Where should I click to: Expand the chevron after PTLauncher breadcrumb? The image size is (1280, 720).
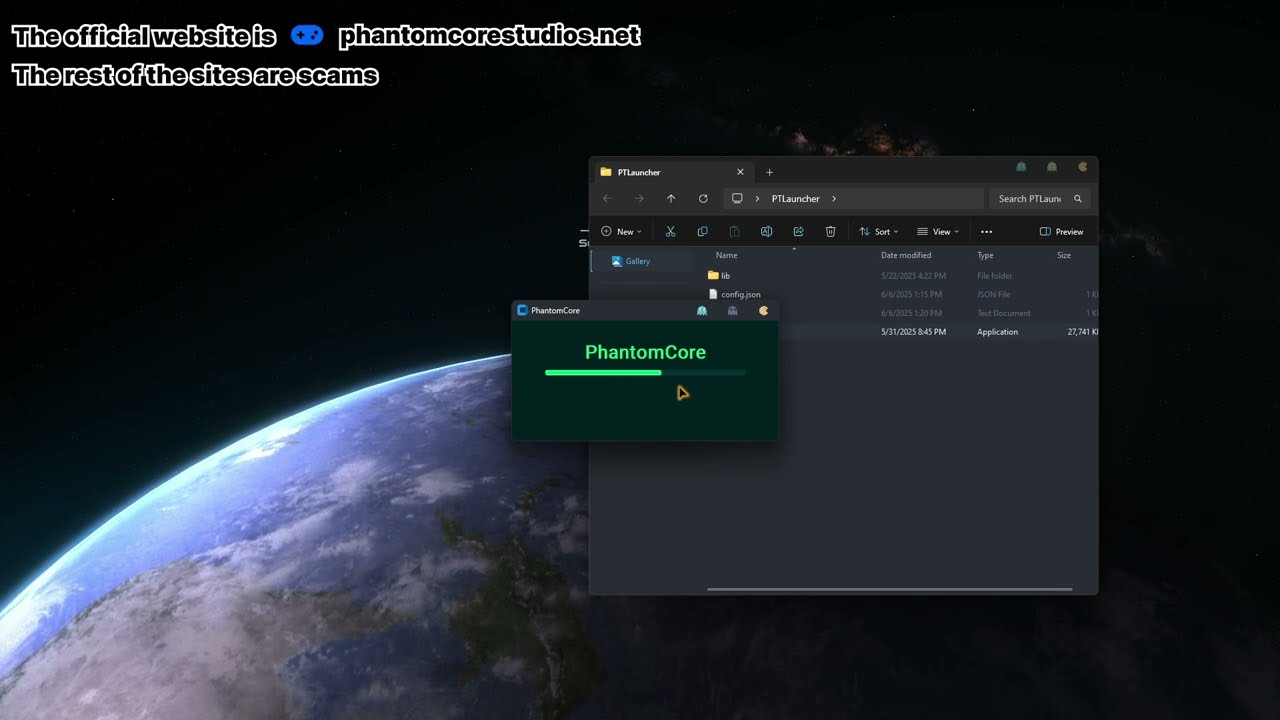tap(834, 199)
